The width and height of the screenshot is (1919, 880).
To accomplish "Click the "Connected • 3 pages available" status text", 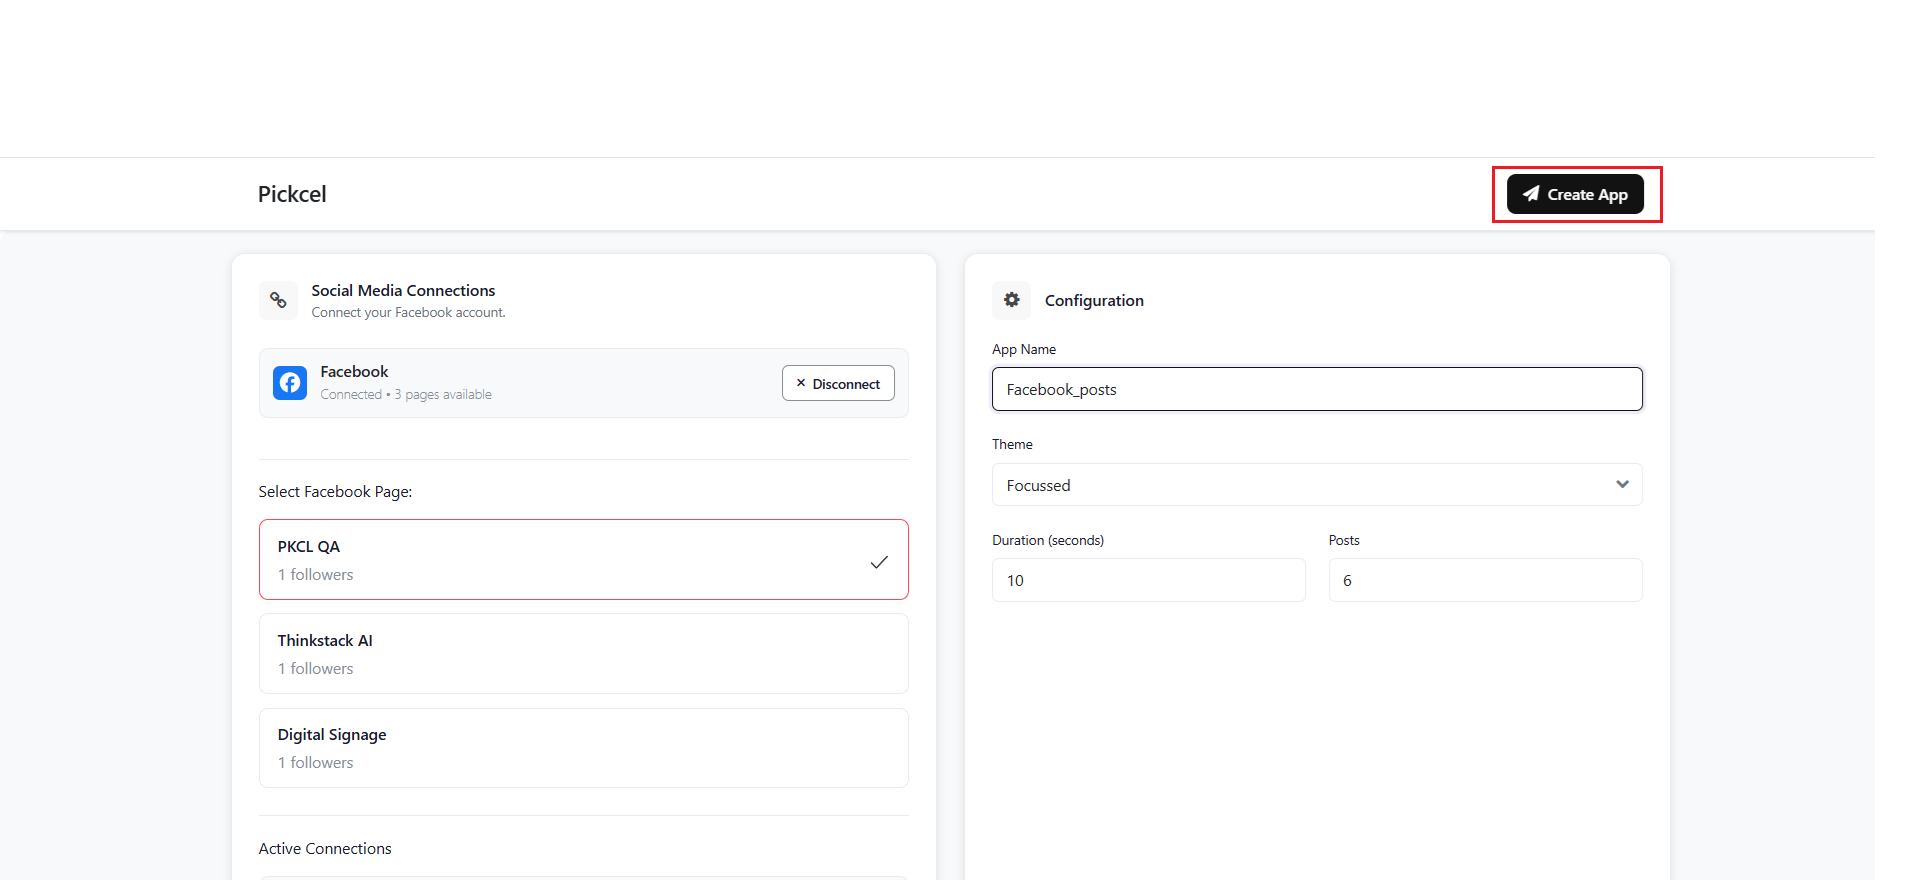I will coord(406,395).
